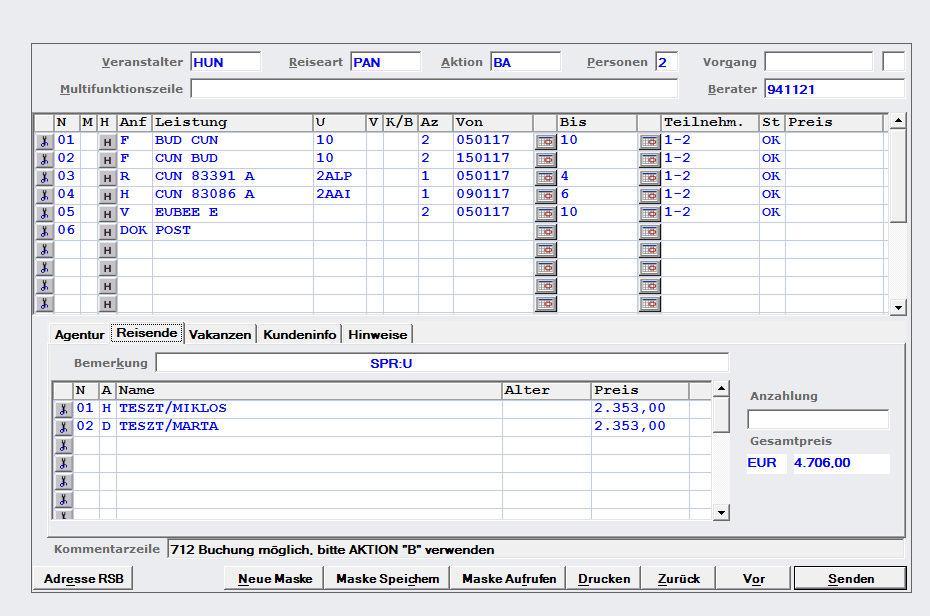Click the scissors icon for service row 02
930x616 pixels.
[44, 159]
